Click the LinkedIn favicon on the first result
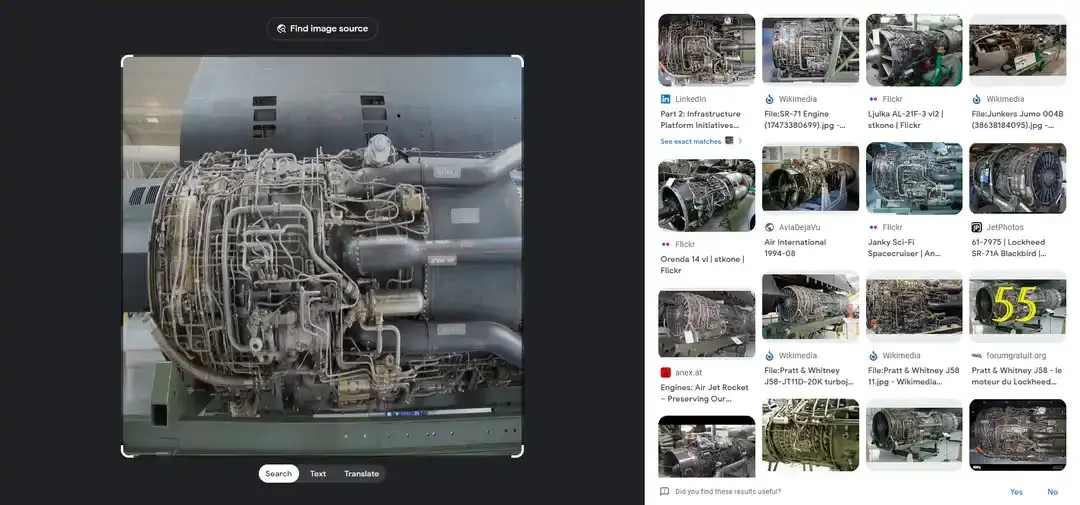This screenshot has height=505, width=1080. tap(665, 99)
